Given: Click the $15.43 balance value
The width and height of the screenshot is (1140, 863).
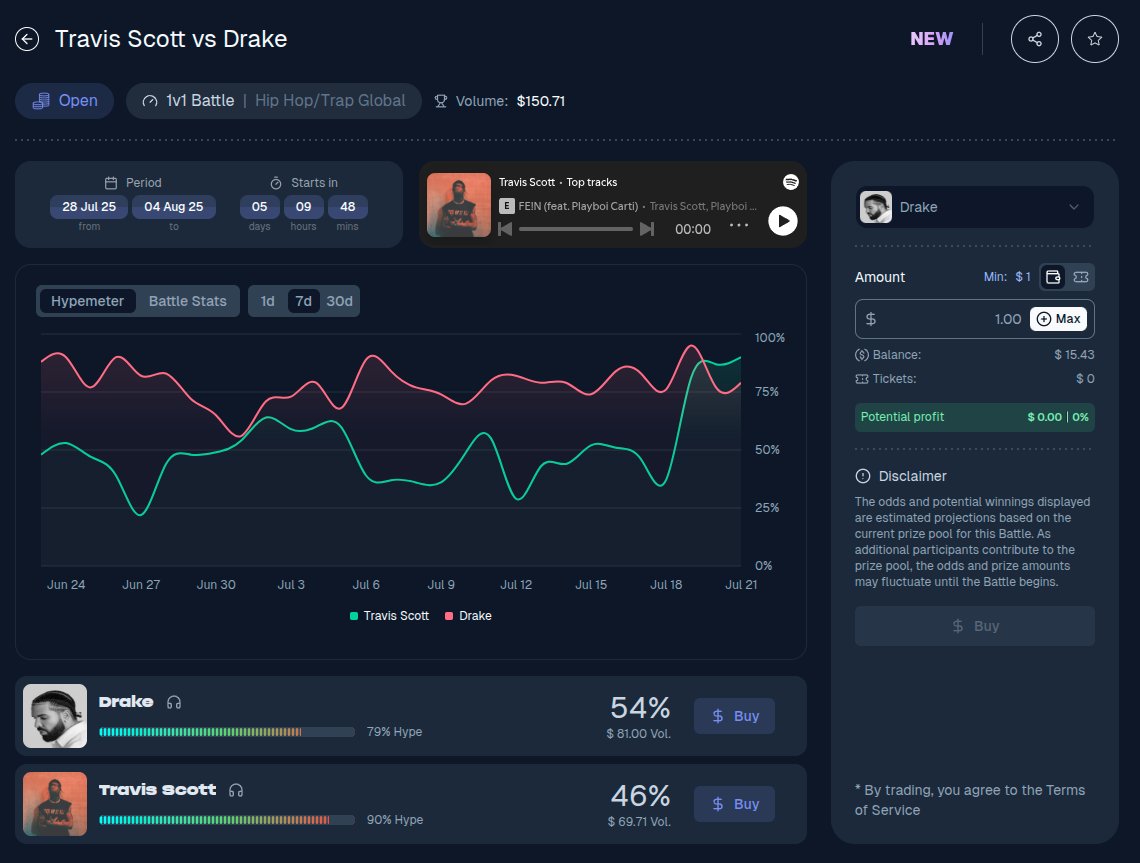Looking at the screenshot, I should pyautogui.click(x=1074, y=355).
